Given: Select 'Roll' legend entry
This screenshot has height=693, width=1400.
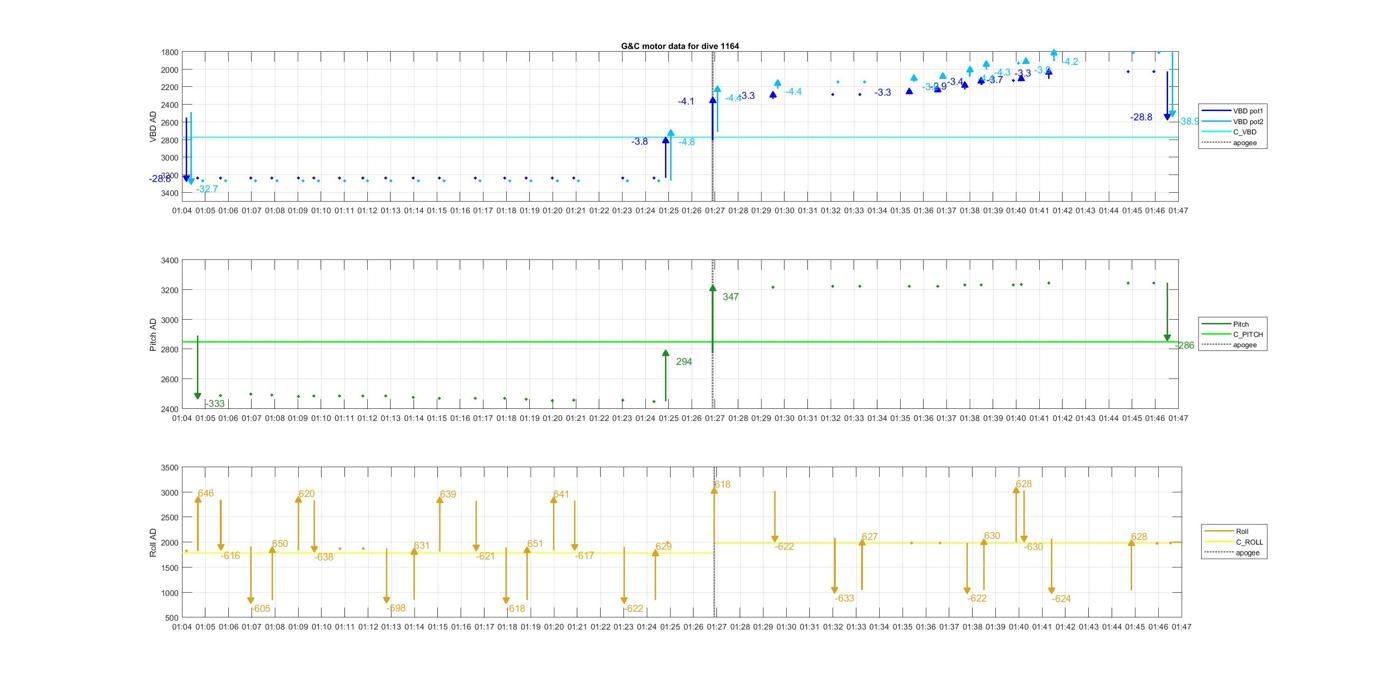Looking at the screenshot, I should pos(1242,531).
